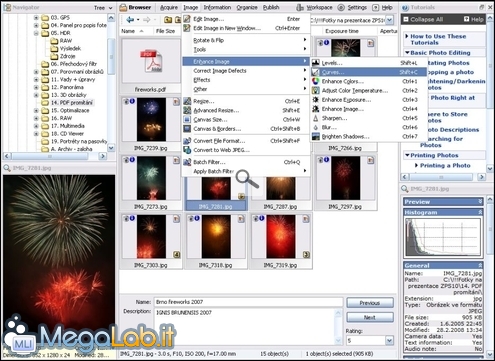Collapse the General info panel
This screenshot has width=495, height=361.
(480, 265)
